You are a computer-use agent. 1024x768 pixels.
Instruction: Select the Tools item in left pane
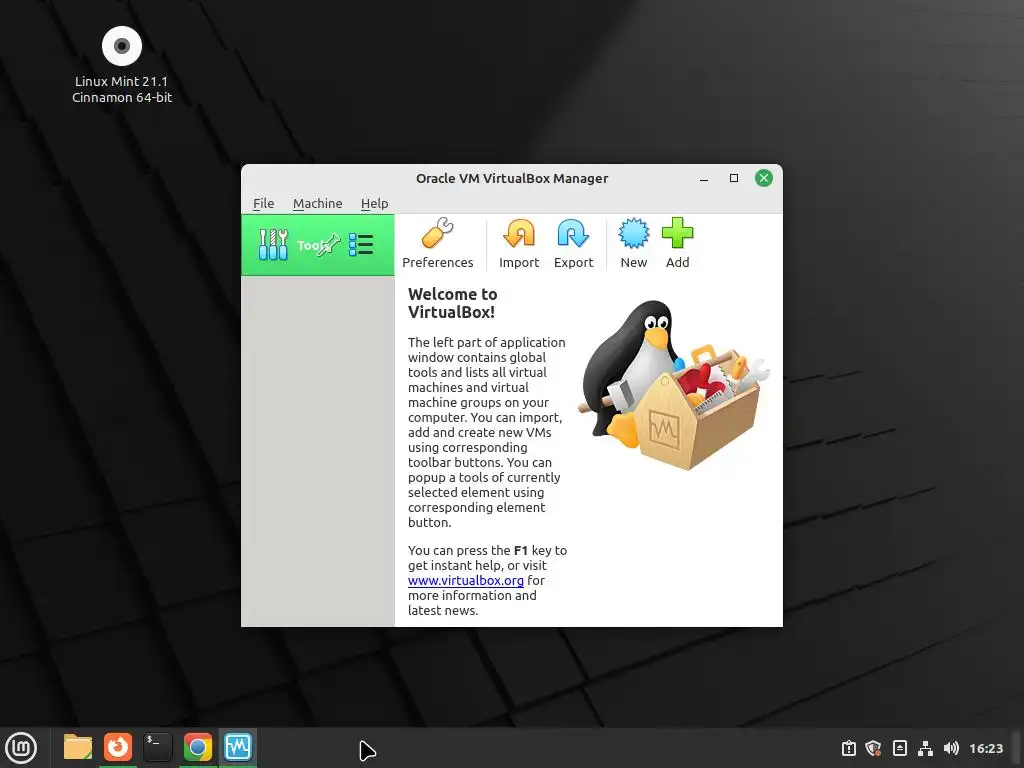pos(317,245)
